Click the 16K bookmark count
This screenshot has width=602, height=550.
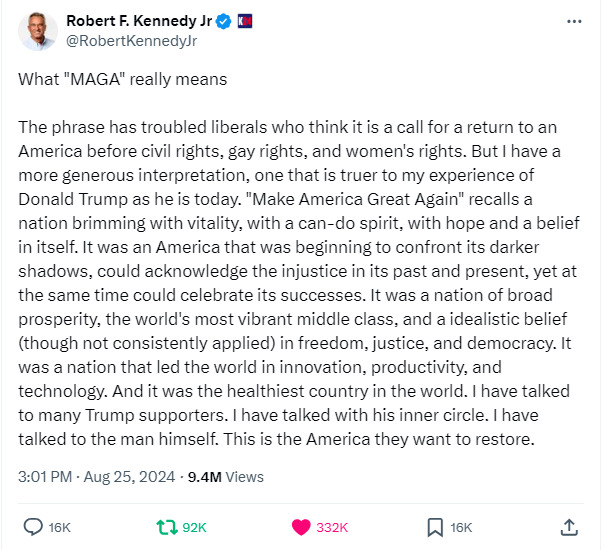click(x=462, y=527)
